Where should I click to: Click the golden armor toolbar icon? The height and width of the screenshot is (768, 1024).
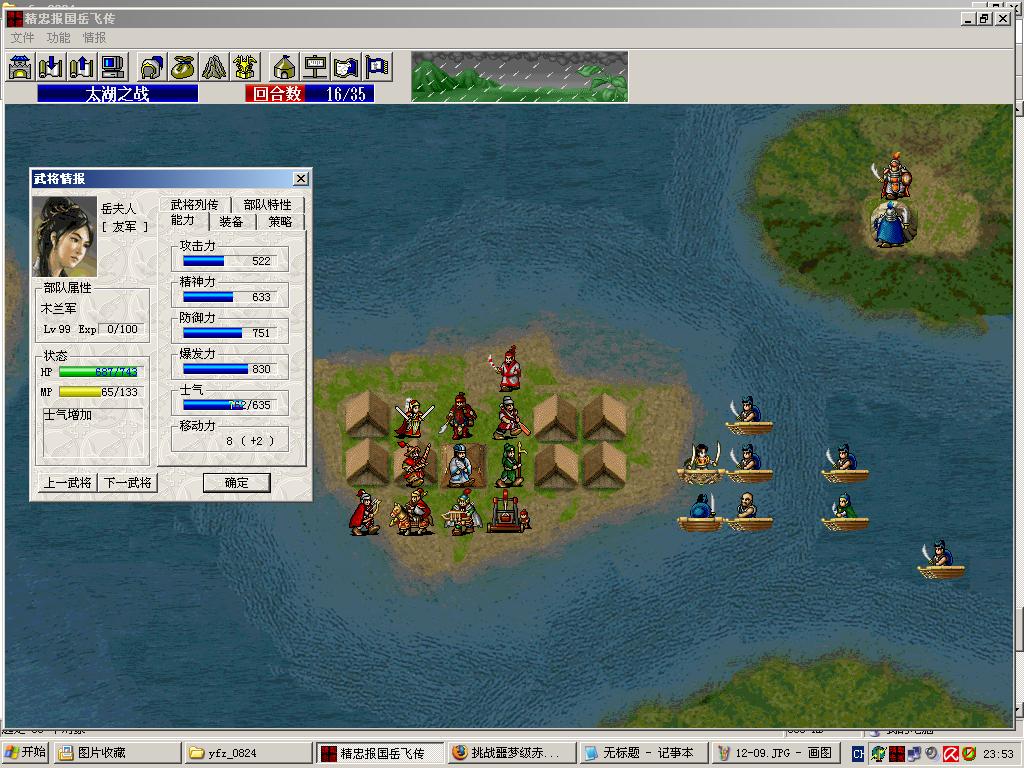coord(245,67)
